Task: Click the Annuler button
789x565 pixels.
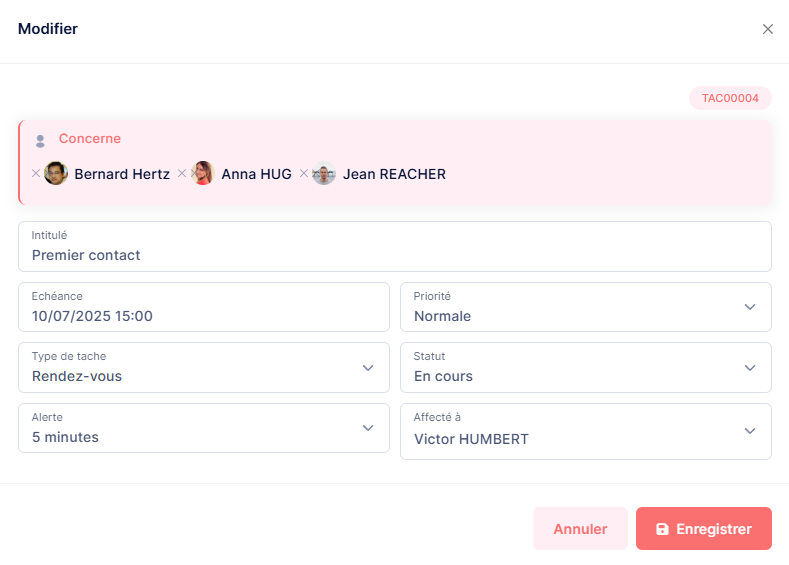Action: click(x=580, y=529)
